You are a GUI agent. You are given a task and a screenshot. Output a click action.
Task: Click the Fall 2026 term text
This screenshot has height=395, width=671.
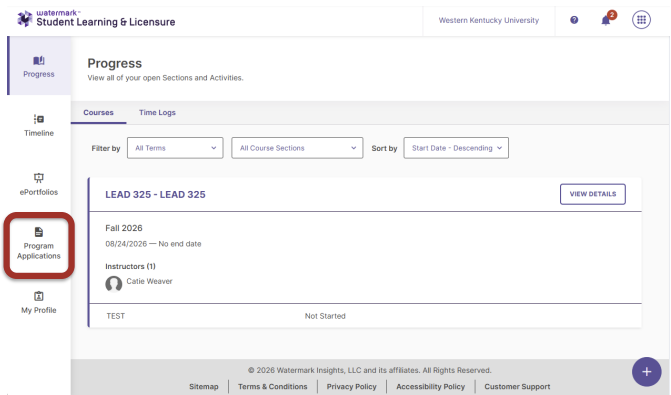pos(124,228)
